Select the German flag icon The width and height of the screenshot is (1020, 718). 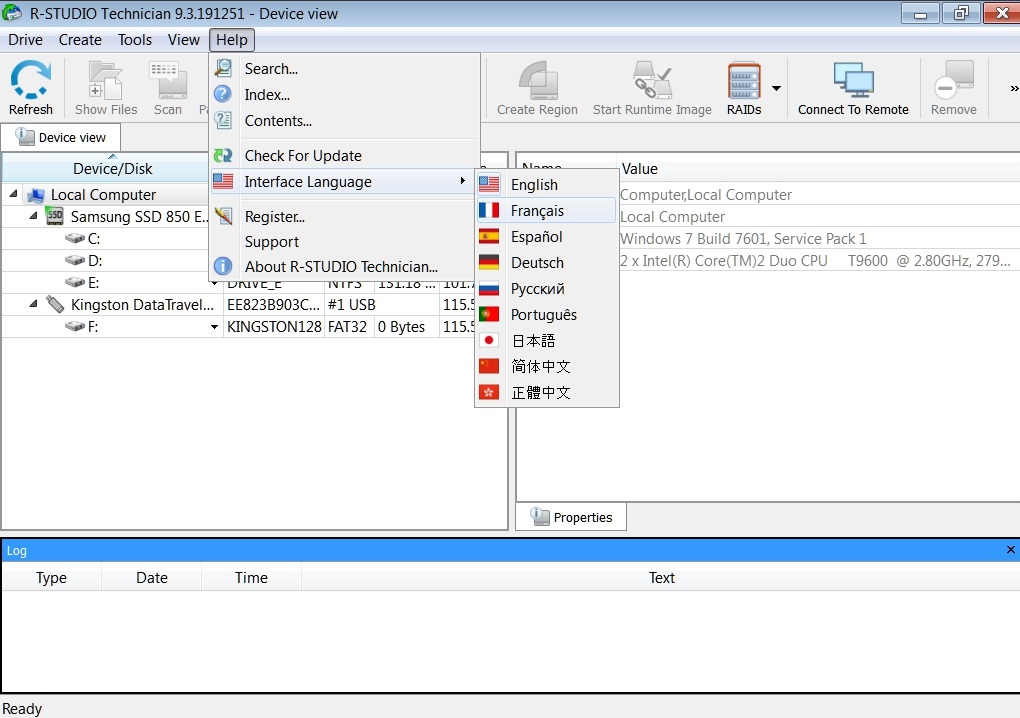[x=489, y=263]
